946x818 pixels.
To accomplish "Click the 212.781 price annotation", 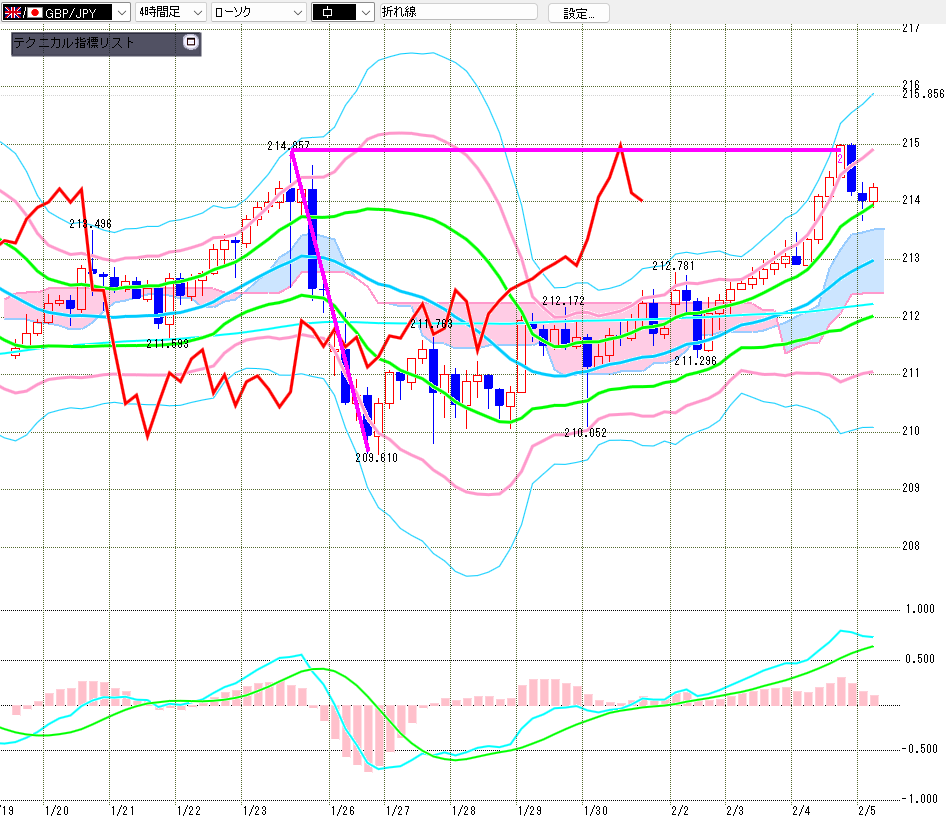I will click(x=673, y=266).
